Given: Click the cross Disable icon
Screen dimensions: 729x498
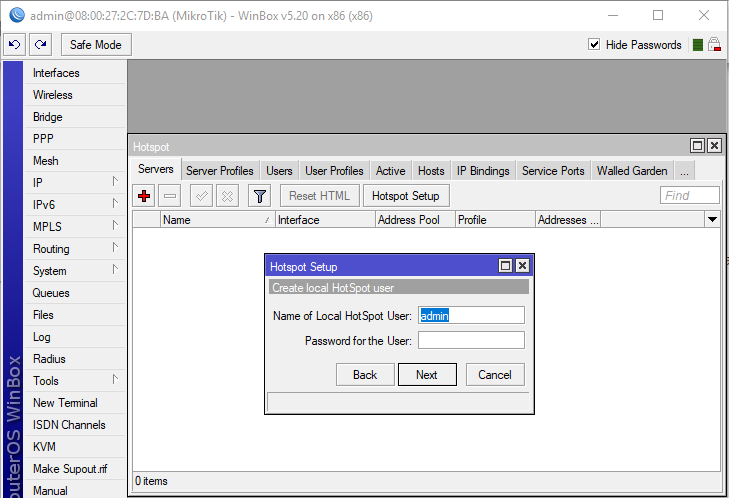Looking at the screenshot, I should [x=227, y=196].
